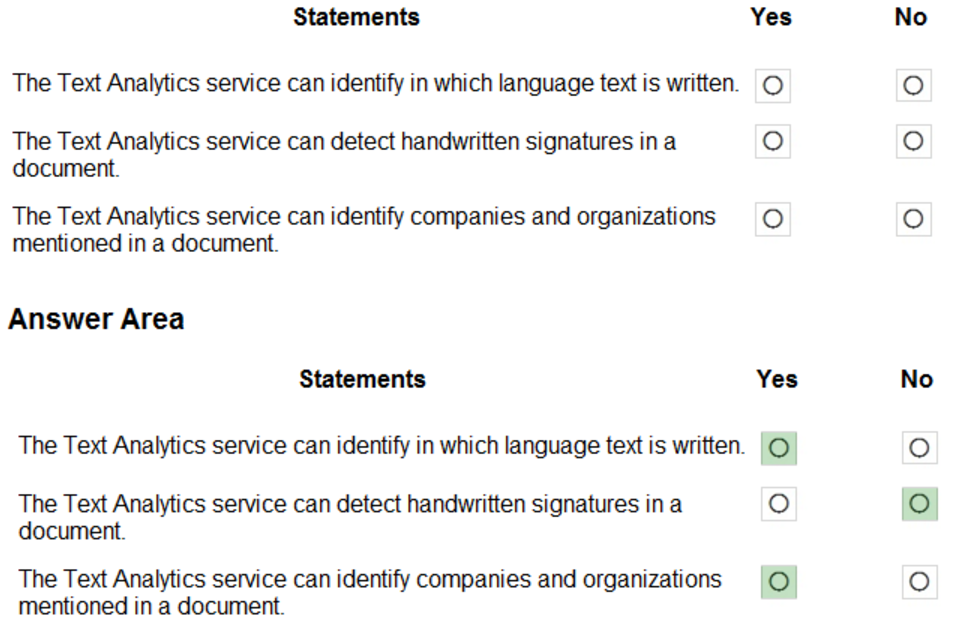The height and width of the screenshot is (629, 967).
Task: Select Yes for handwritten signatures in top statements
Action: click(772, 142)
